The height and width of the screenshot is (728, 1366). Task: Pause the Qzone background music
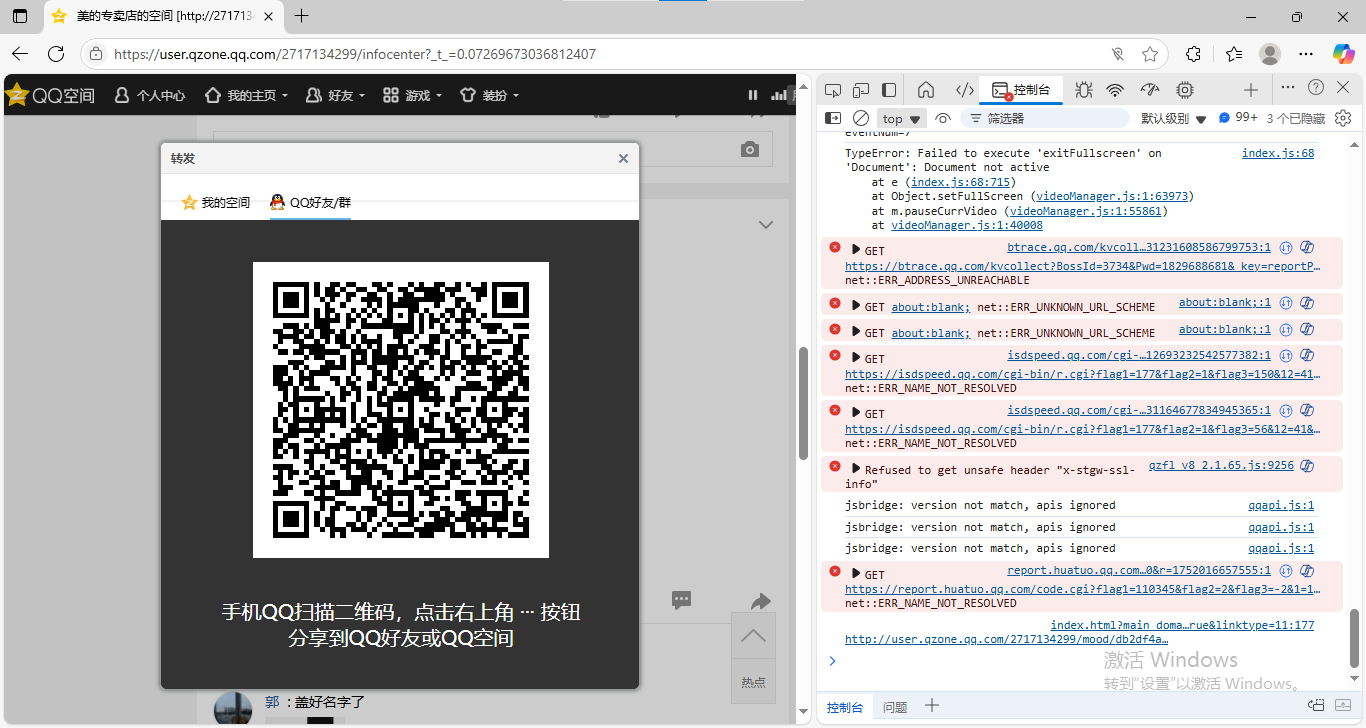point(753,95)
